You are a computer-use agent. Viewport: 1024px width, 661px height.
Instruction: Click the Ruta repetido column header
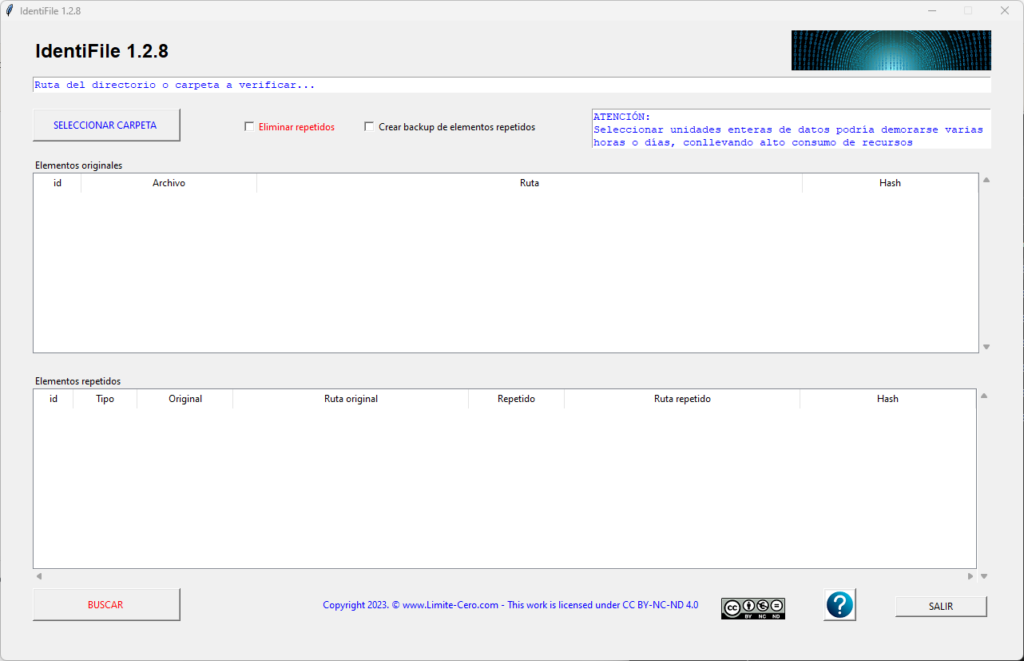[682, 398]
